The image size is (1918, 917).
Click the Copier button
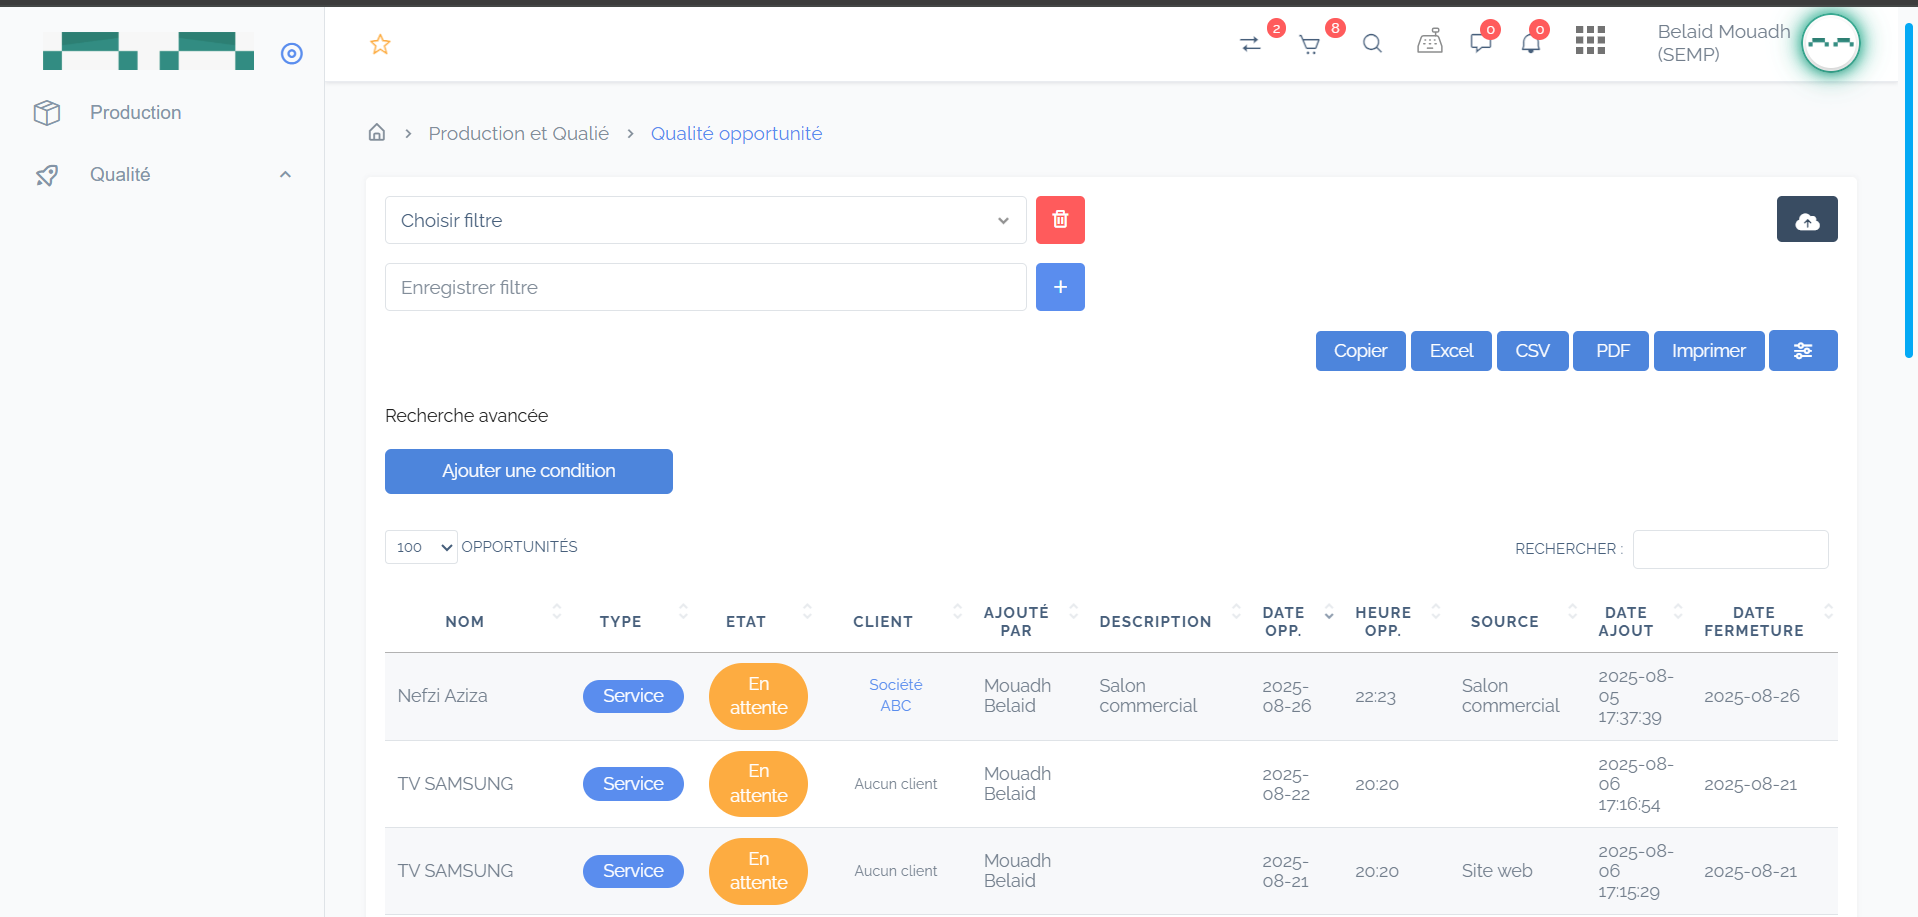[x=1360, y=351]
